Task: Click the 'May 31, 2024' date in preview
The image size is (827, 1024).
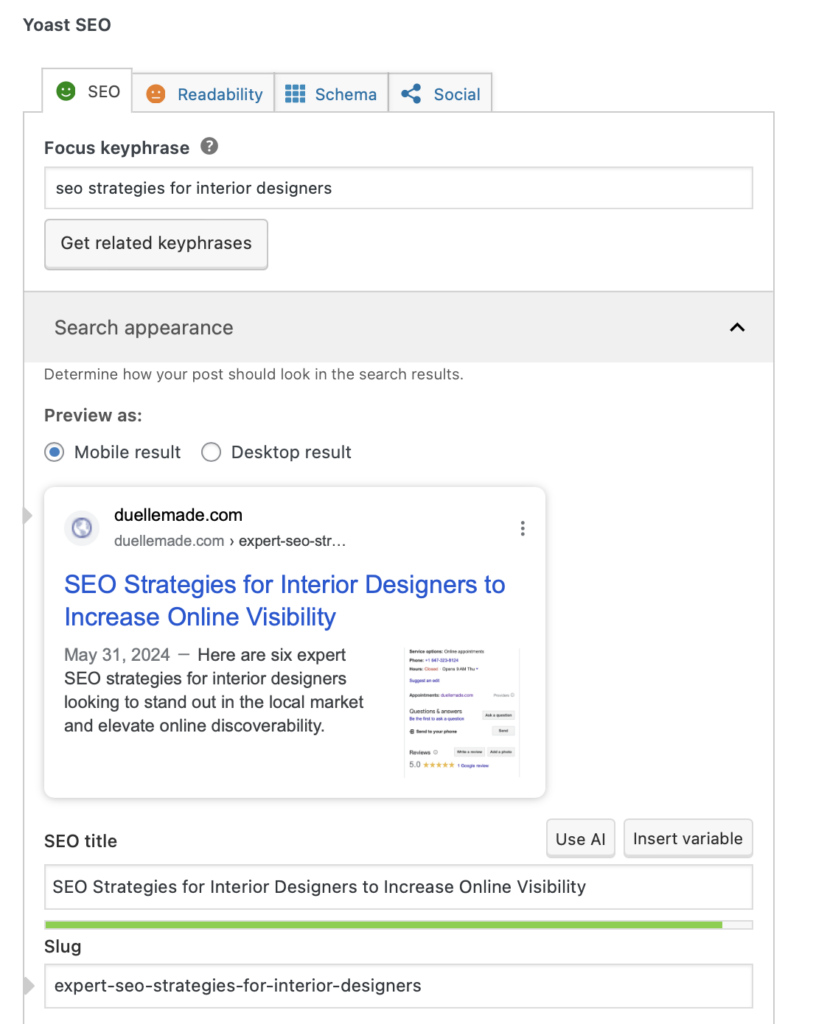Action: (x=117, y=654)
